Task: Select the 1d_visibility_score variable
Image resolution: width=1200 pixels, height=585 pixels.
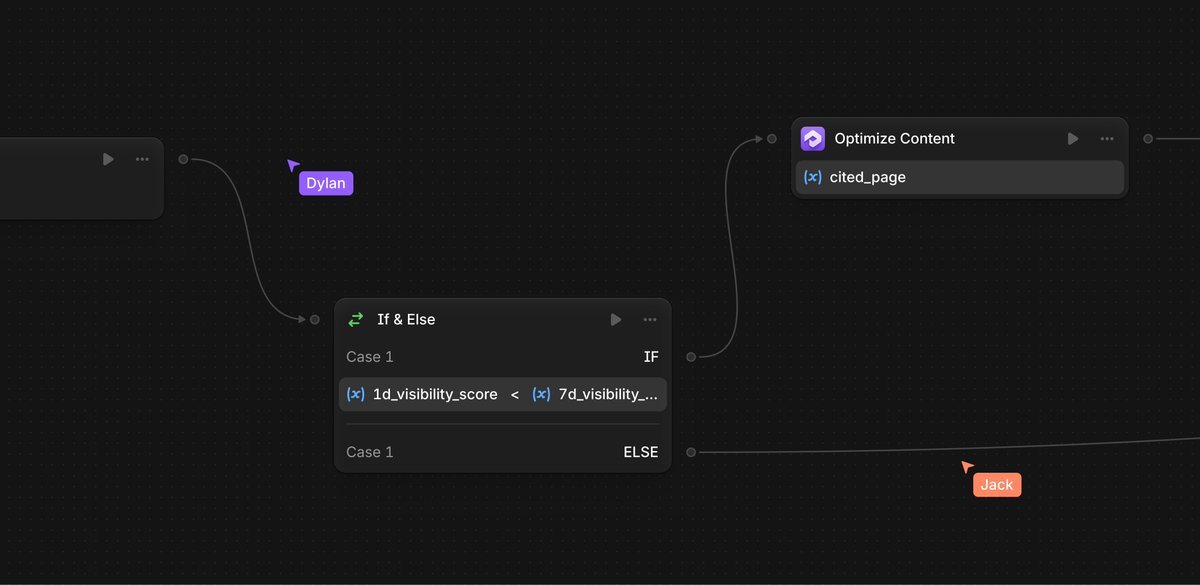Action: (x=434, y=394)
